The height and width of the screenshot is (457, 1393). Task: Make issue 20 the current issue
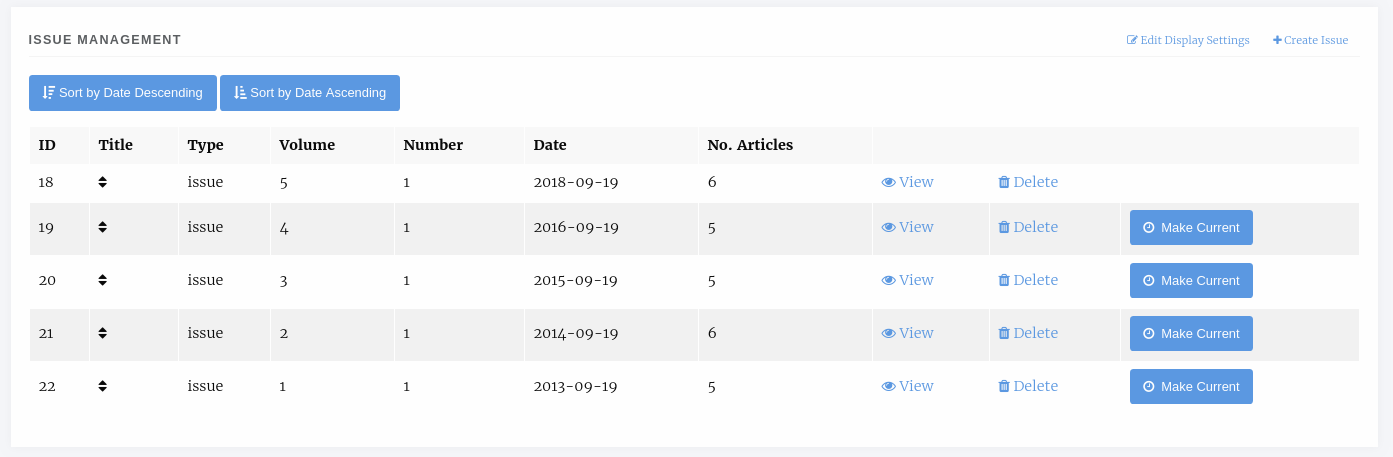pos(1191,281)
